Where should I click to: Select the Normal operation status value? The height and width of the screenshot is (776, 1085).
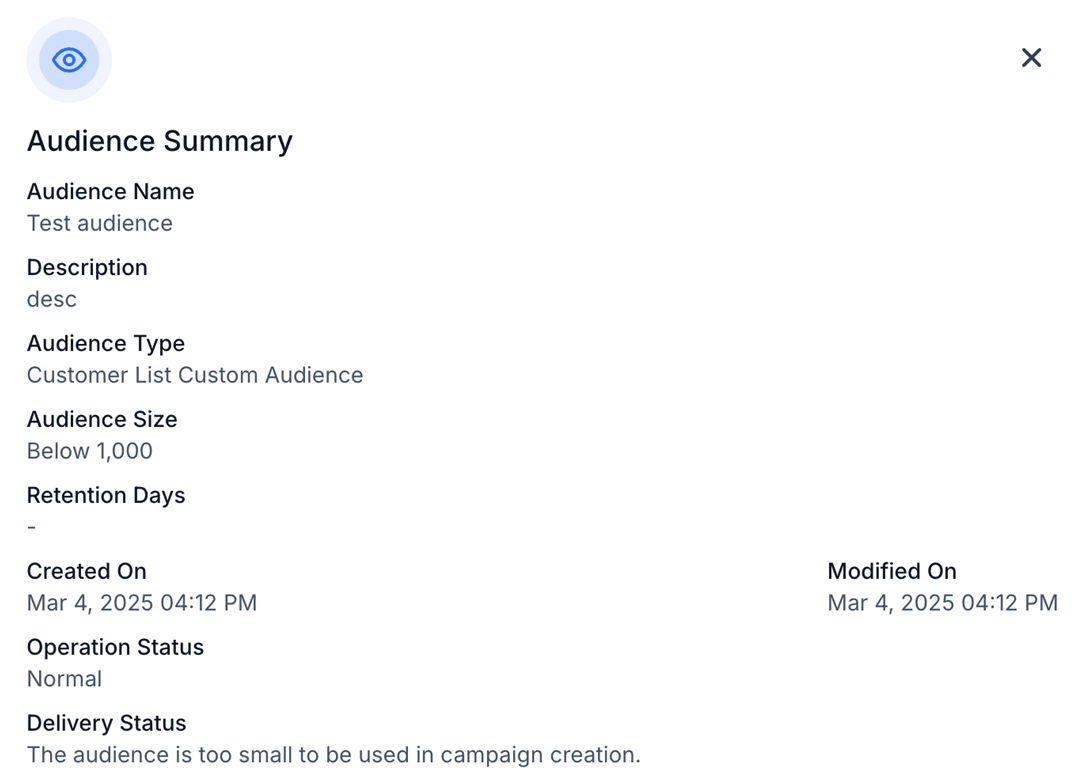(x=64, y=679)
